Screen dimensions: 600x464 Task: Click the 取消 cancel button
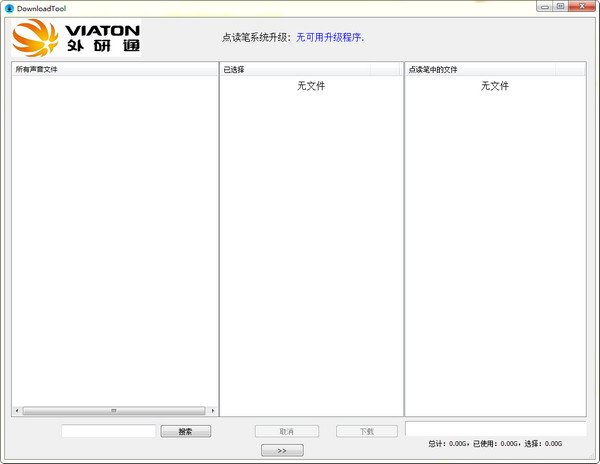[x=287, y=431]
